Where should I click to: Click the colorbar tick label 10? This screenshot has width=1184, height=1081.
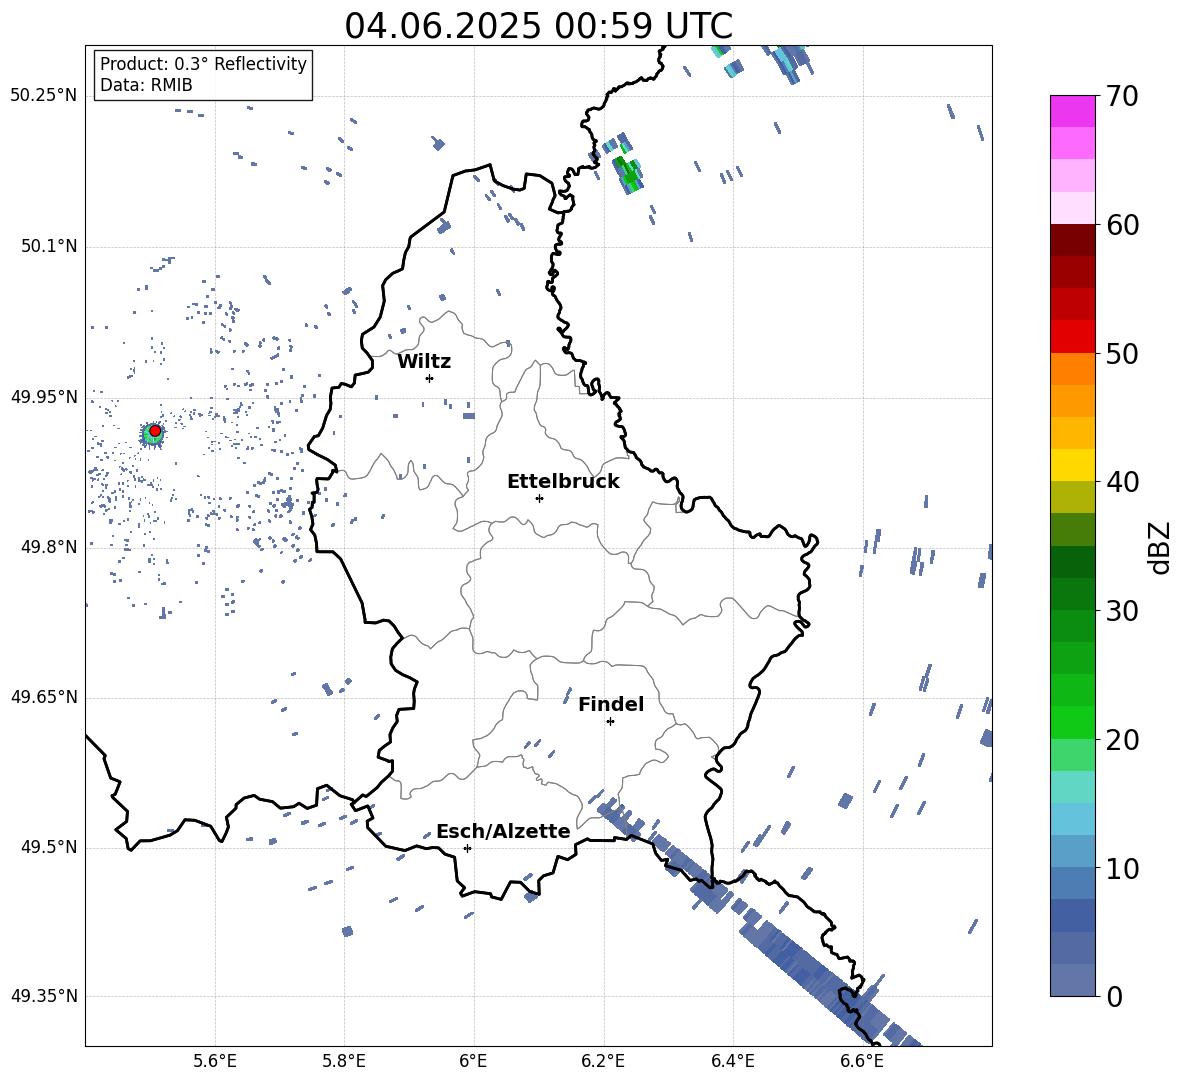point(1122,868)
